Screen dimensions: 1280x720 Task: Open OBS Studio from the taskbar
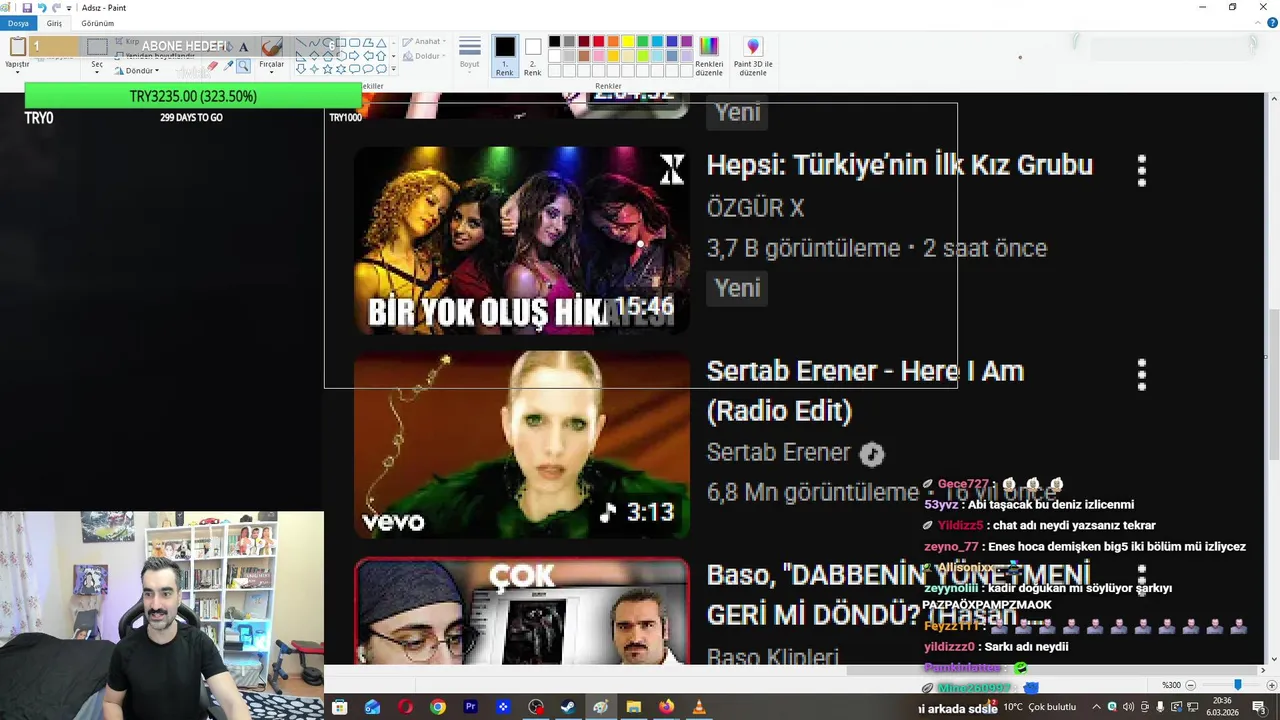(536, 707)
